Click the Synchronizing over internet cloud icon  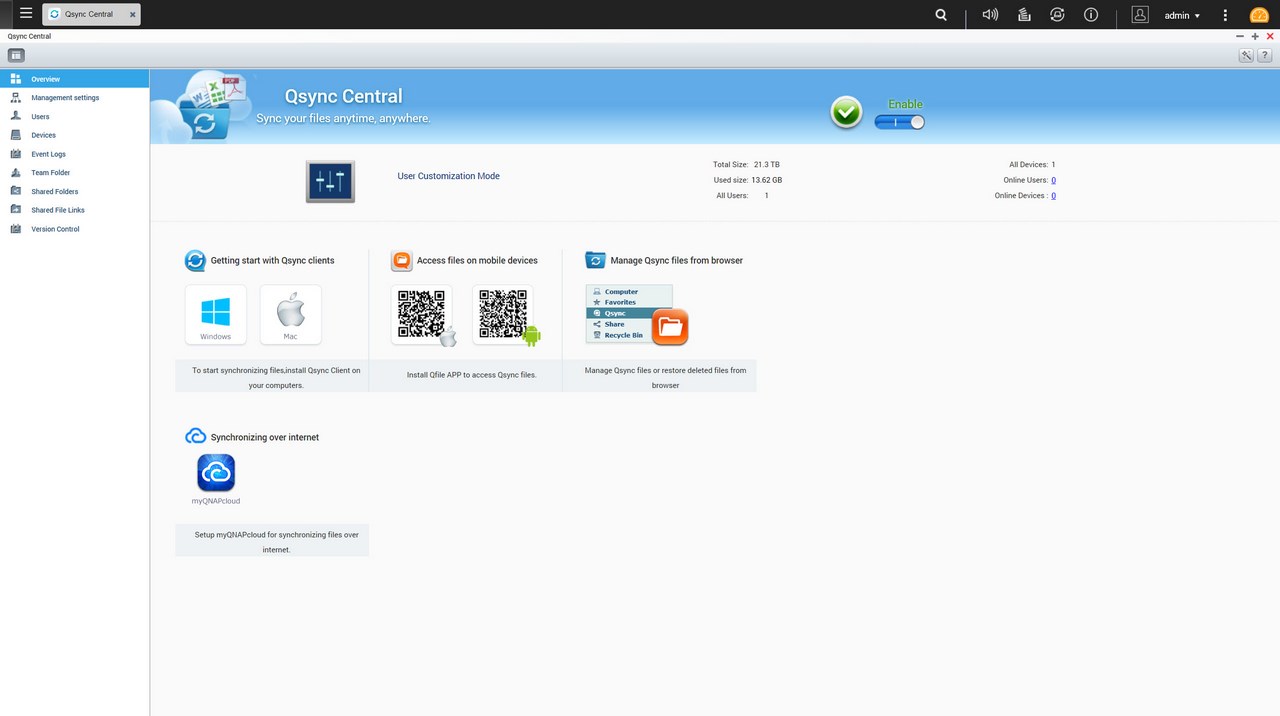click(x=196, y=436)
